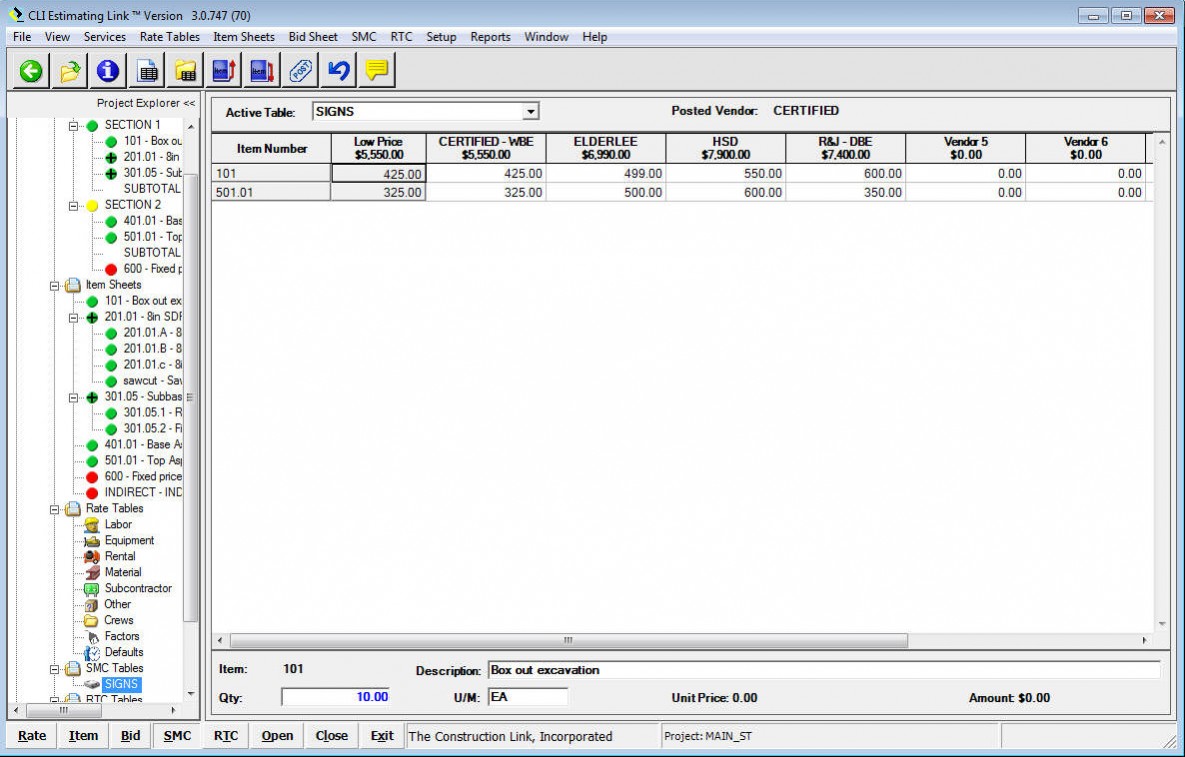
Task: Click the Exit button in bottom bar
Action: (382, 736)
